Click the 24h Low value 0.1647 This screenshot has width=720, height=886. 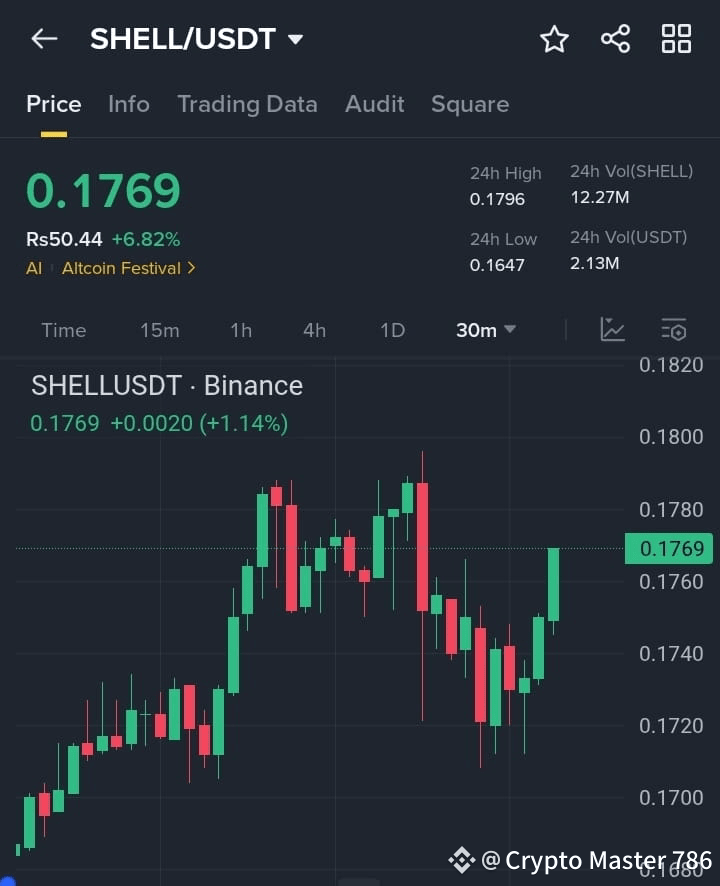(497, 264)
